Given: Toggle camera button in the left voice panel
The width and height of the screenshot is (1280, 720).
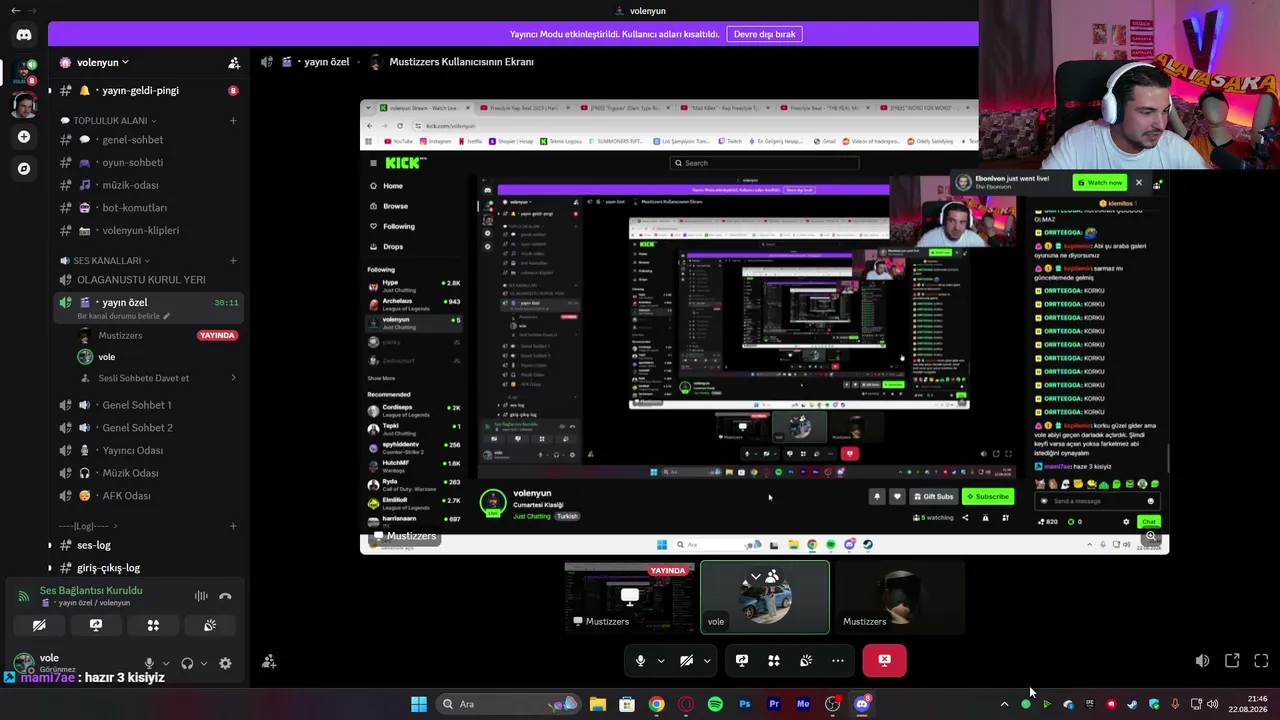Looking at the screenshot, I should [x=39, y=625].
